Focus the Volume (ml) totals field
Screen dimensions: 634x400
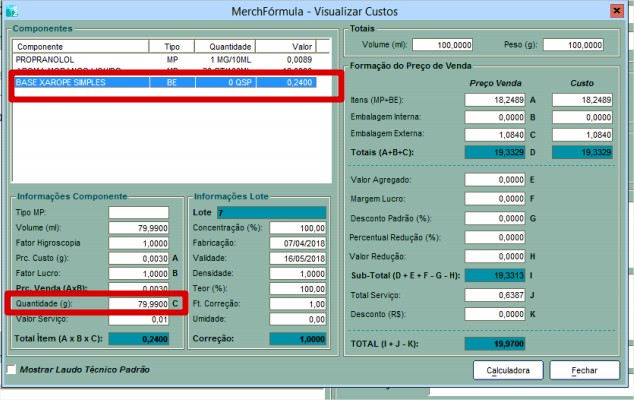442,45
